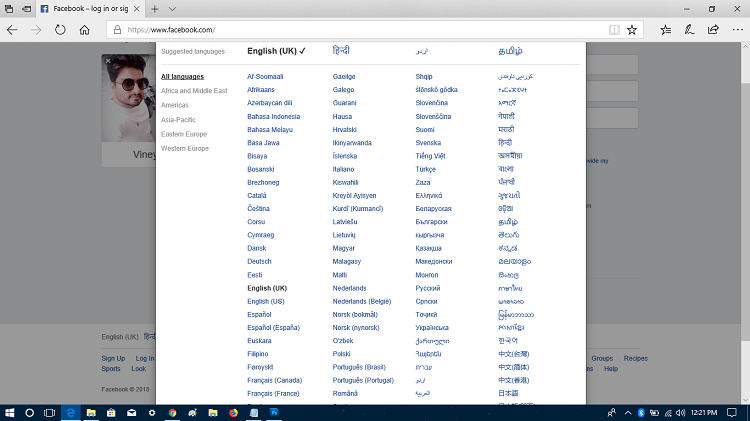This screenshot has width=750, height=421.
Task: Choose Kurdî (Kurmancî) language
Action: point(358,209)
